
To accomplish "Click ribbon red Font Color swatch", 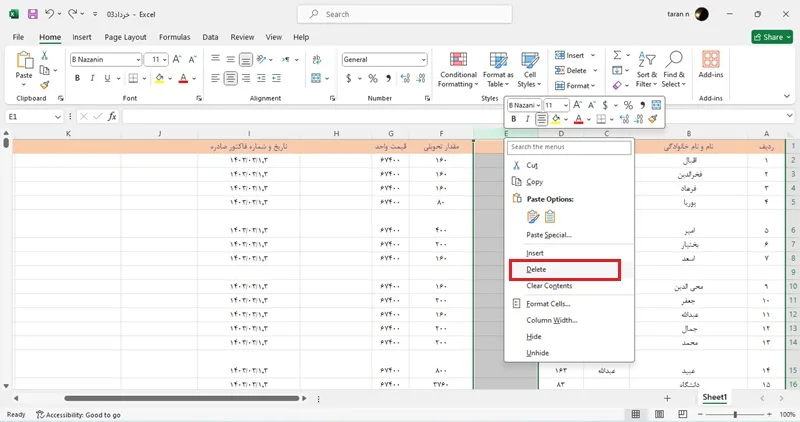I will (x=184, y=78).
